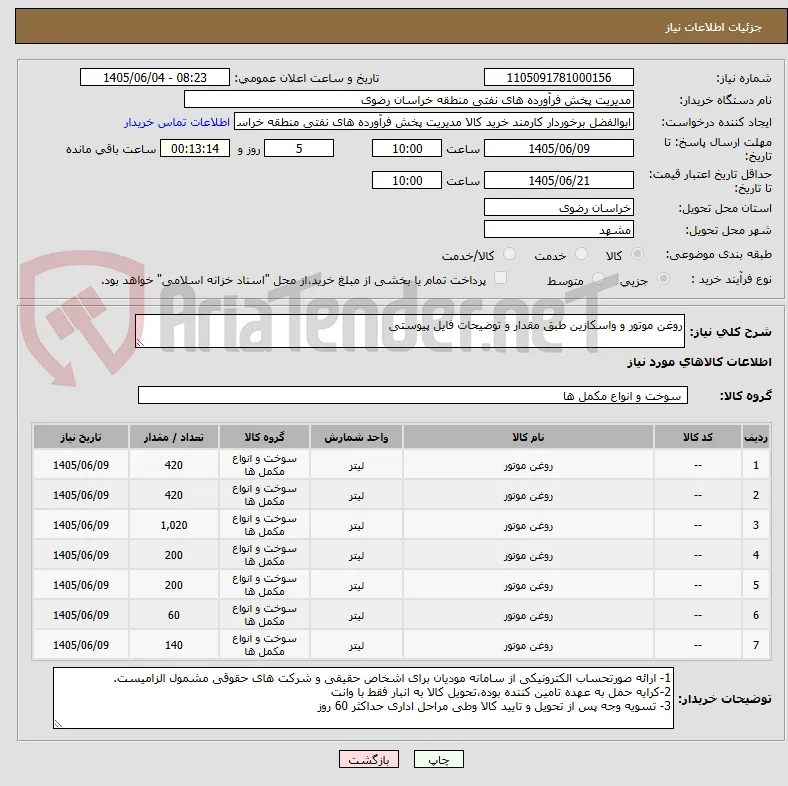This screenshot has width=788, height=786.
Task: Click quantity 140 in row 7
Action: pos(173,645)
